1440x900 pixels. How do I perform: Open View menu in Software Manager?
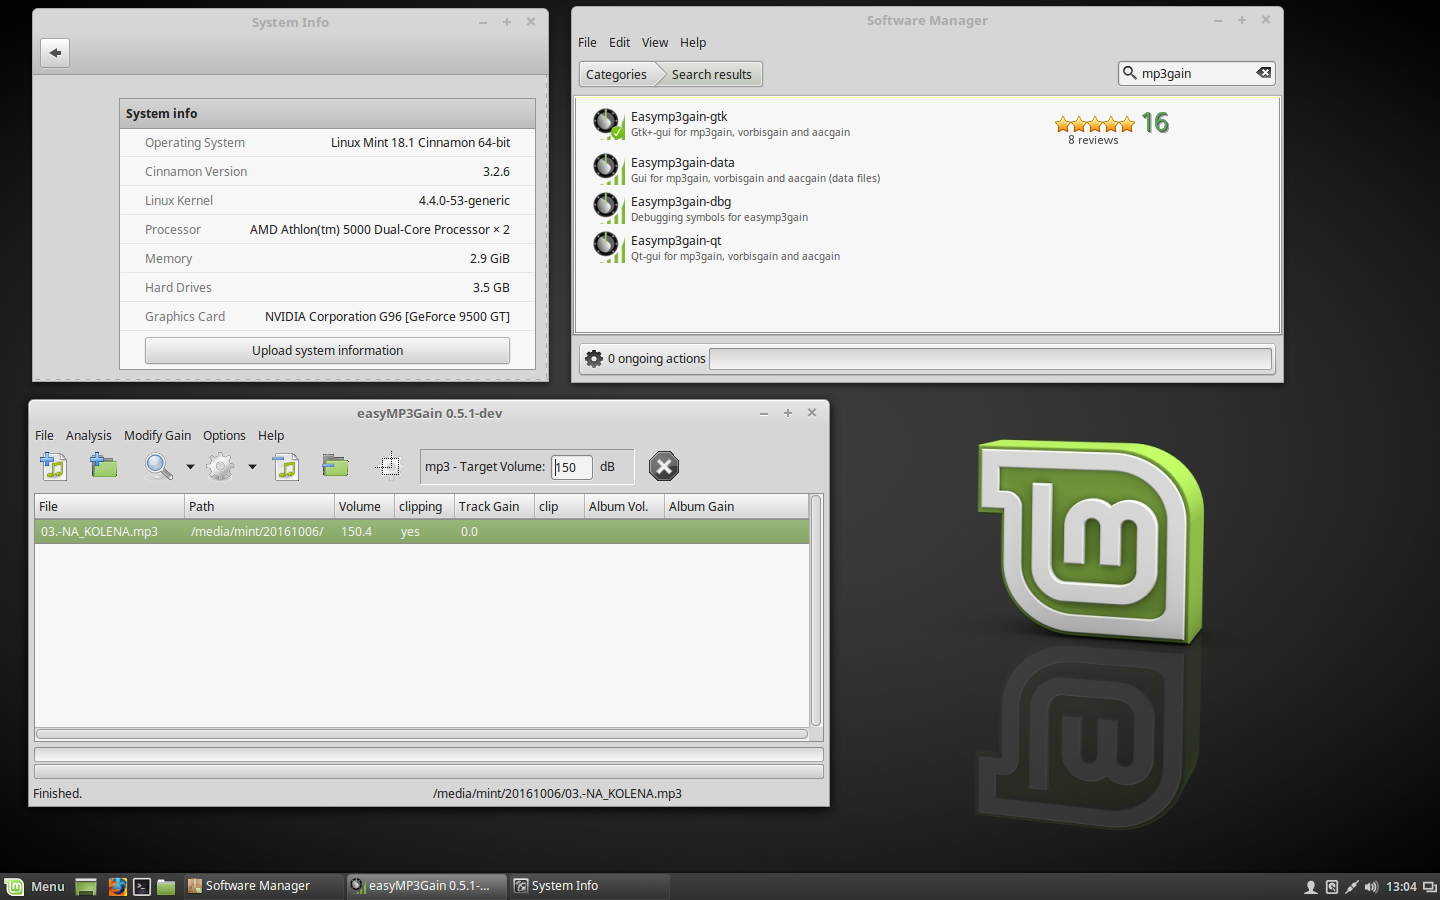(655, 43)
